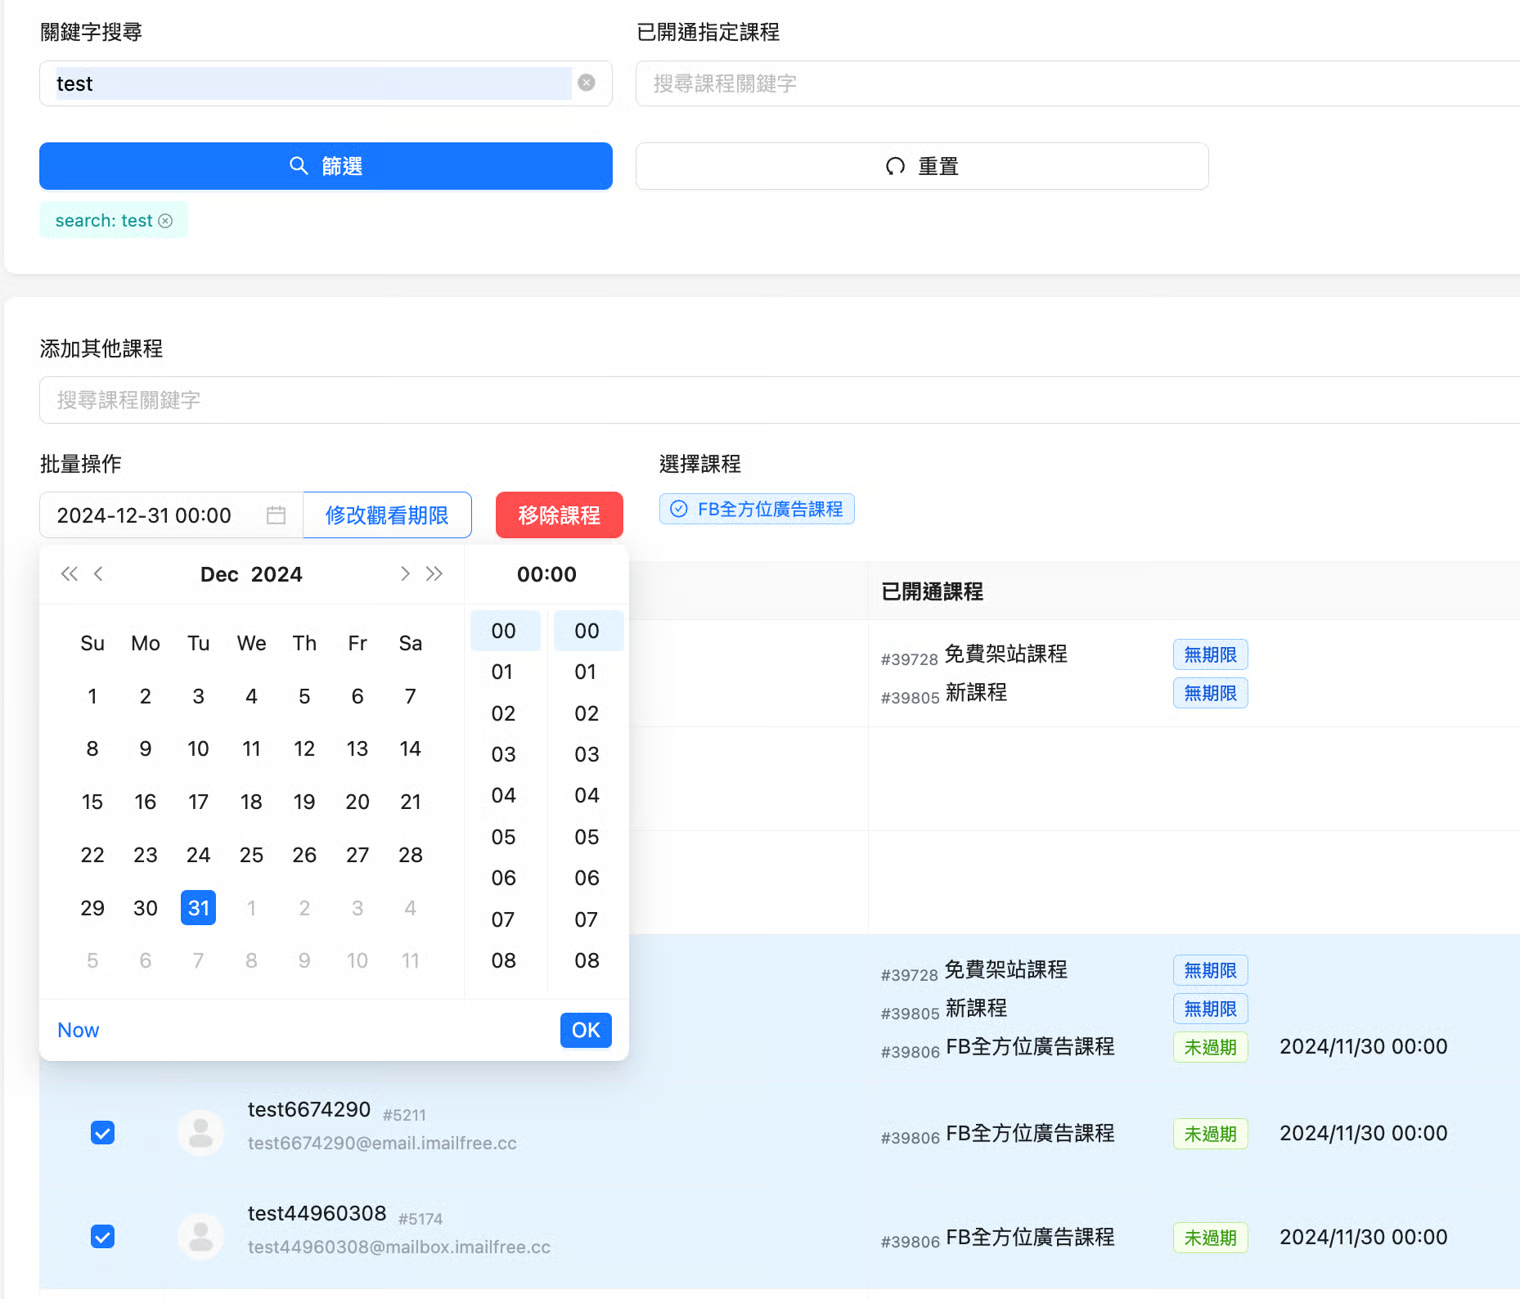Toggle the FB全方位廣告課程 course tag
Image resolution: width=1520 pixels, height=1299 pixels.
coord(757,509)
